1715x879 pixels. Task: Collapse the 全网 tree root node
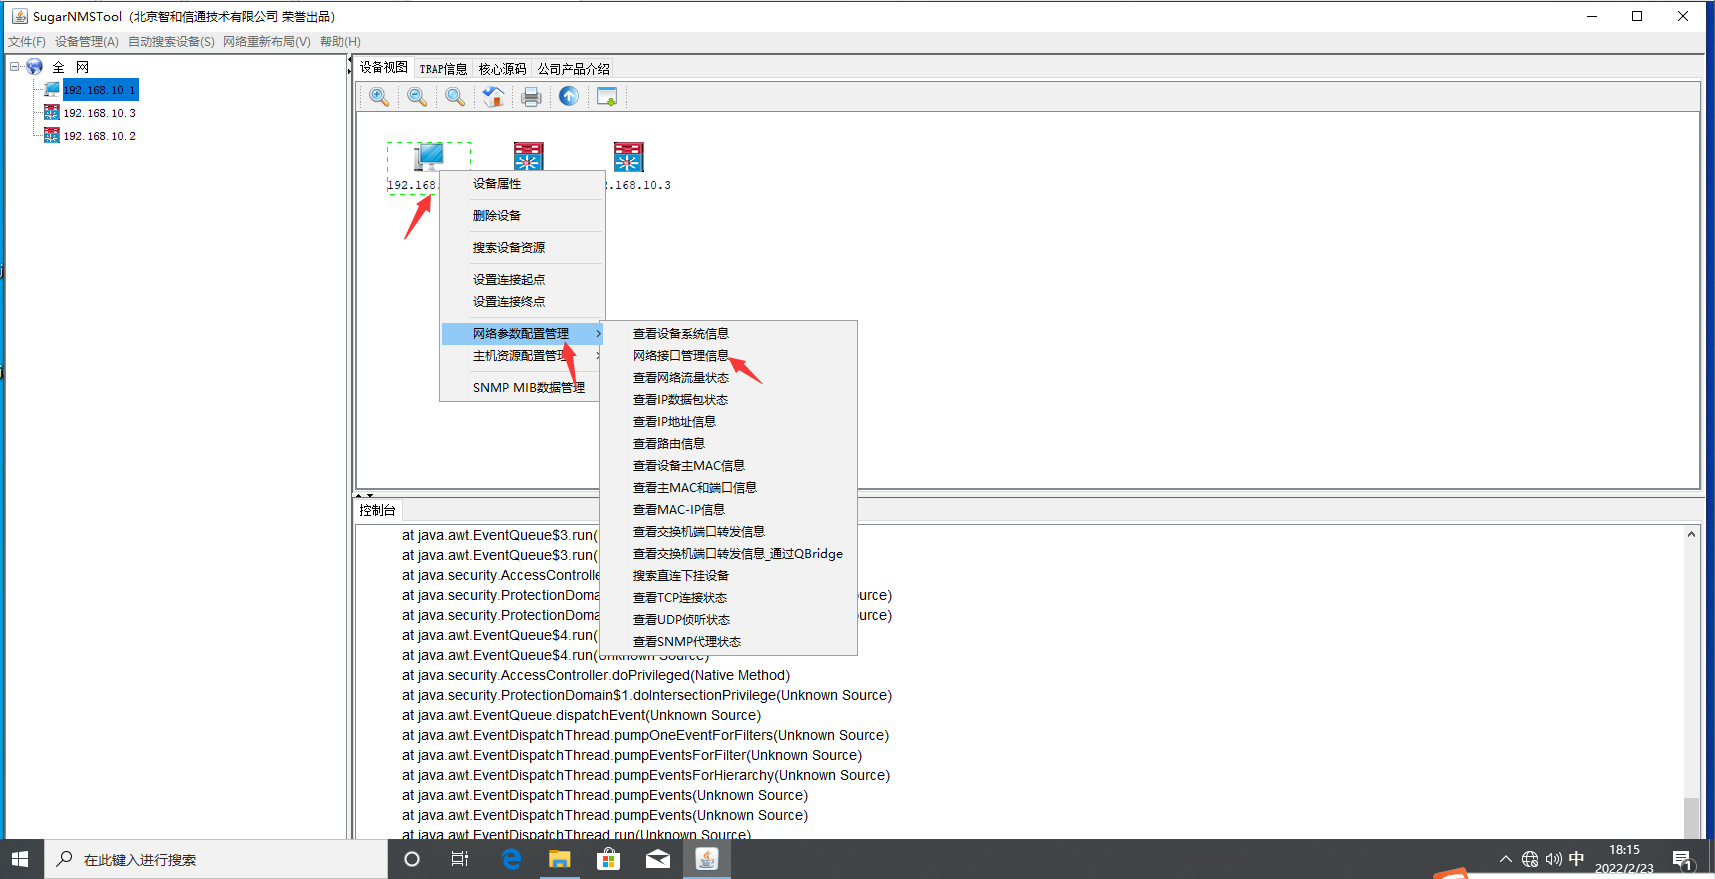[15, 67]
